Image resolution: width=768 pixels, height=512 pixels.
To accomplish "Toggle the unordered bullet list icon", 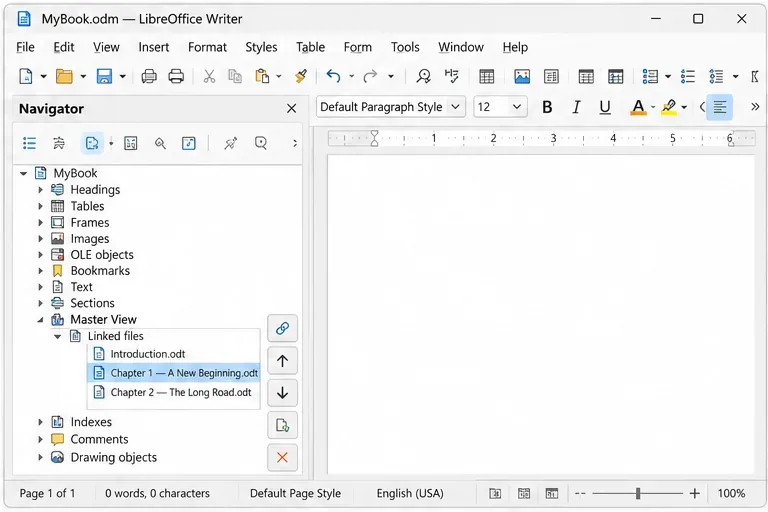I will click(x=688, y=76).
